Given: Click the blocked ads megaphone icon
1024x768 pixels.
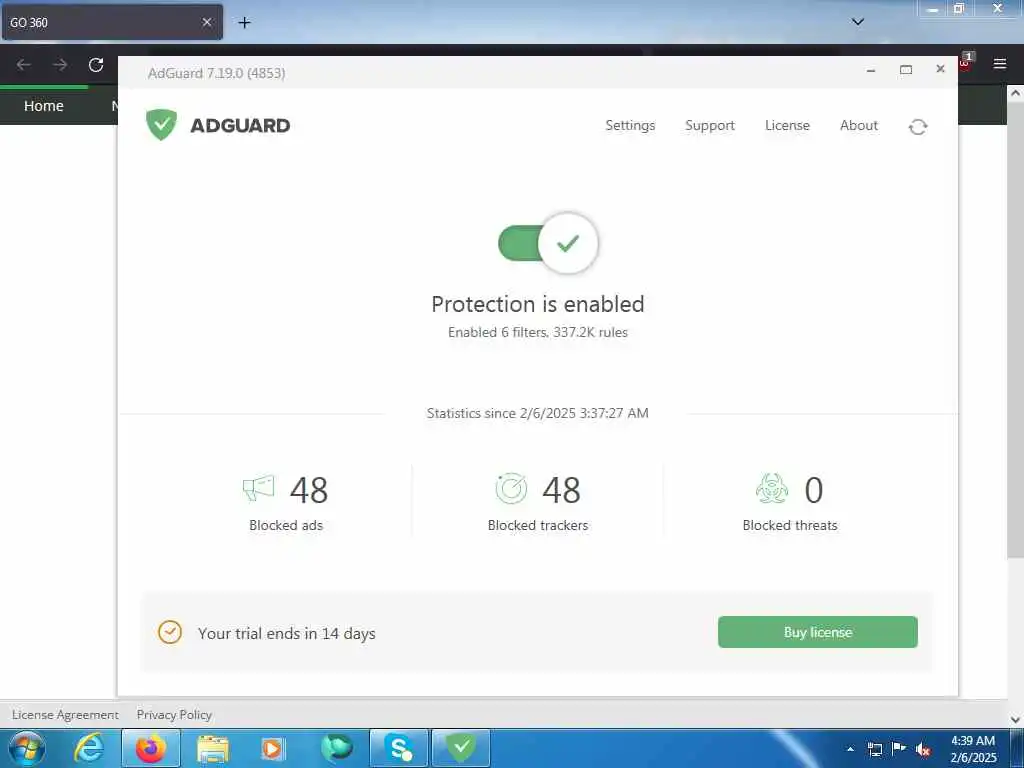Looking at the screenshot, I should click(259, 488).
